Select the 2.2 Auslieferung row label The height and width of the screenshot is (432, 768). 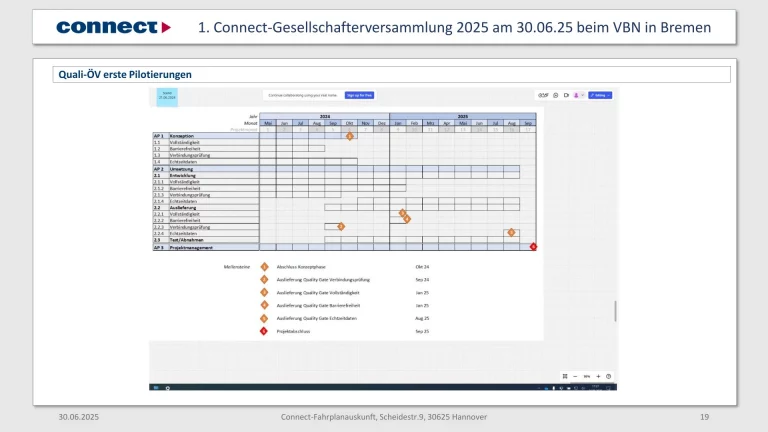click(x=206, y=208)
